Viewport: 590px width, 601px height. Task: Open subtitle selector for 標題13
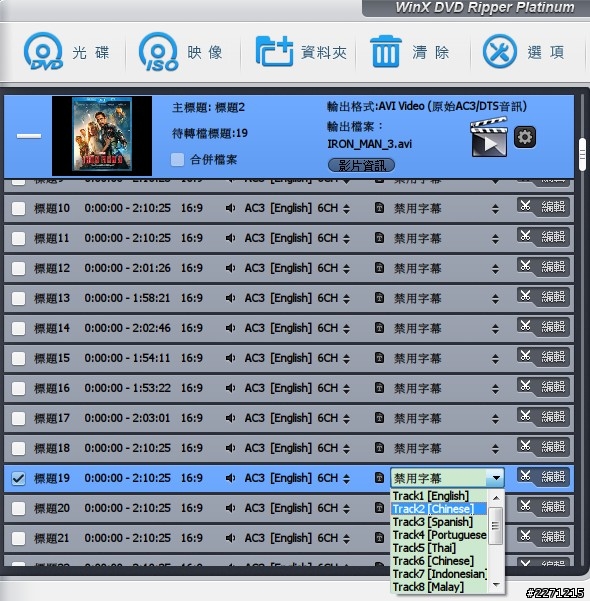[495, 299]
